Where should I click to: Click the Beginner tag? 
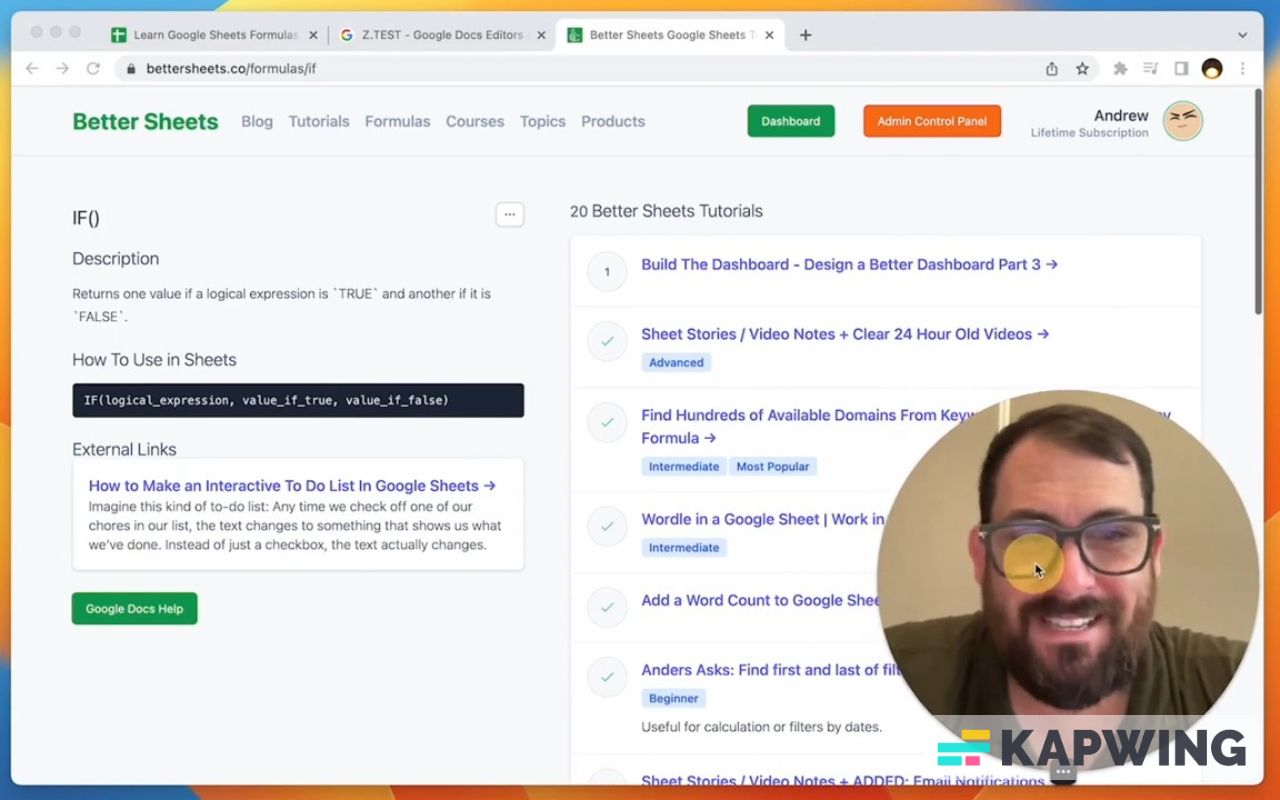pyautogui.click(x=675, y=698)
